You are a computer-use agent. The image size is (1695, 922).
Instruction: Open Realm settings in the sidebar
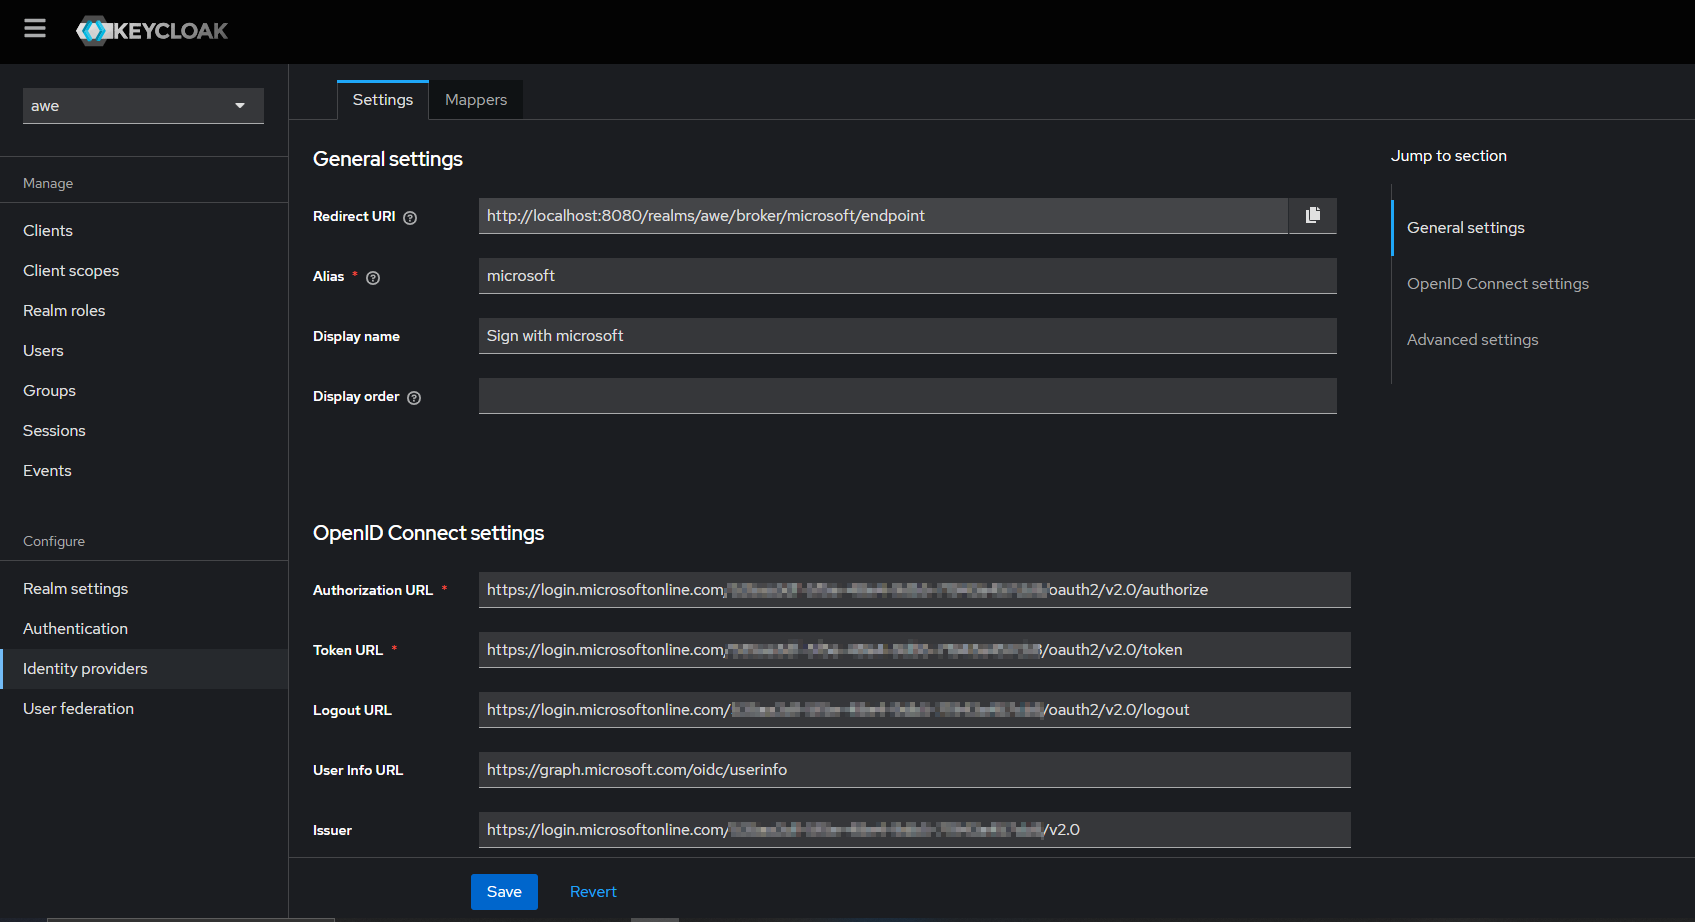pyautogui.click(x=144, y=589)
